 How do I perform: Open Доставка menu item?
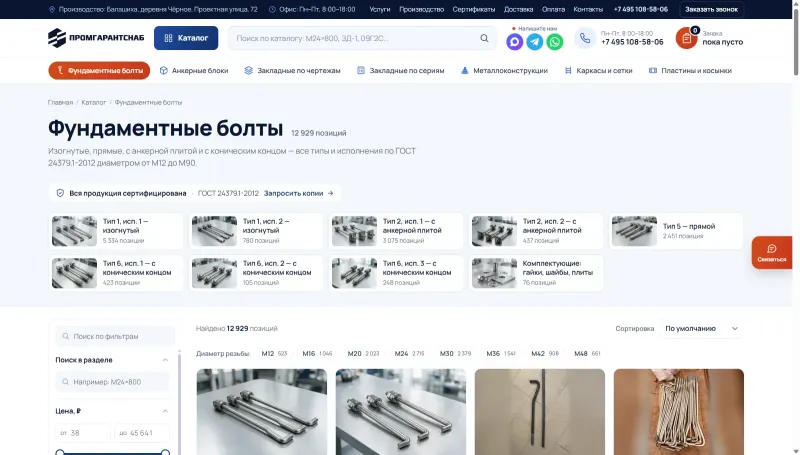[518, 9]
